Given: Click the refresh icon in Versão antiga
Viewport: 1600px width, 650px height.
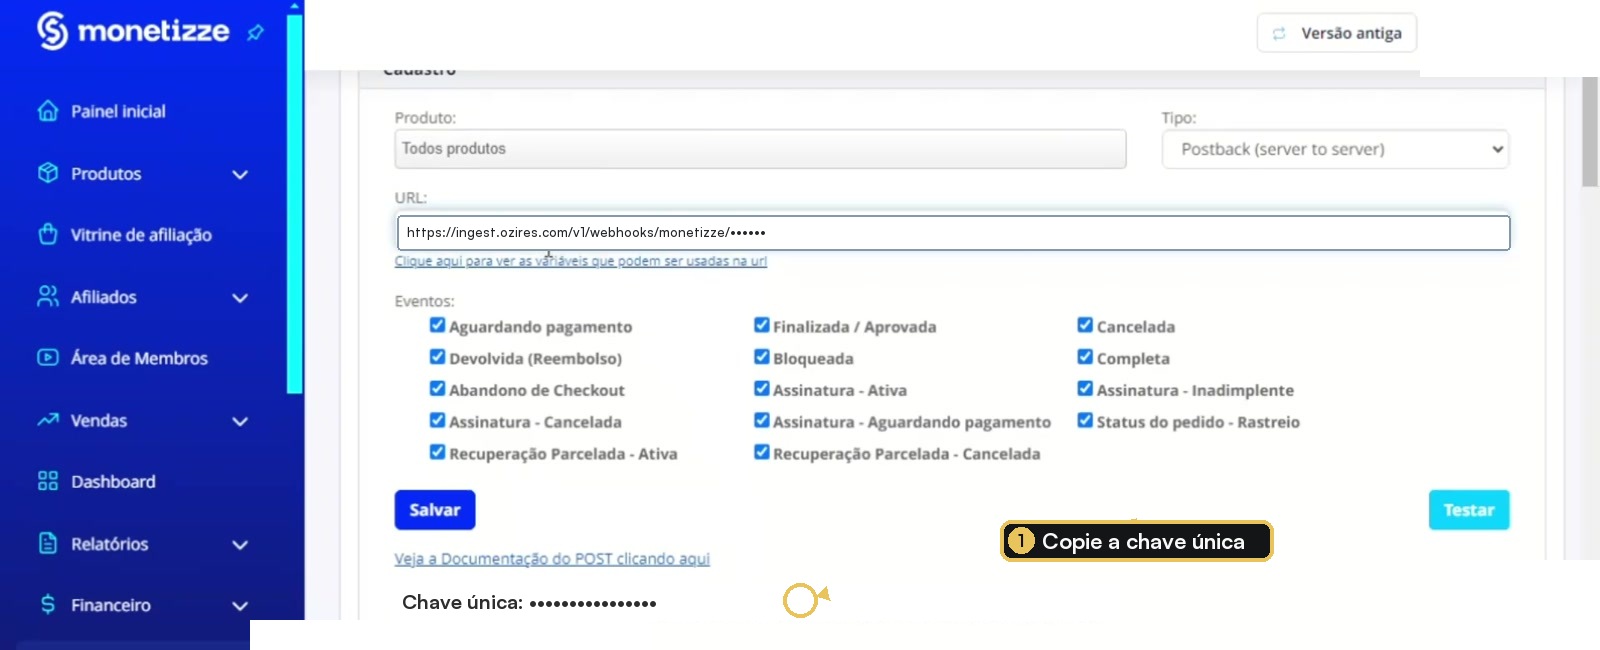Looking at the screenshot, I should (x=1279, y=33).
